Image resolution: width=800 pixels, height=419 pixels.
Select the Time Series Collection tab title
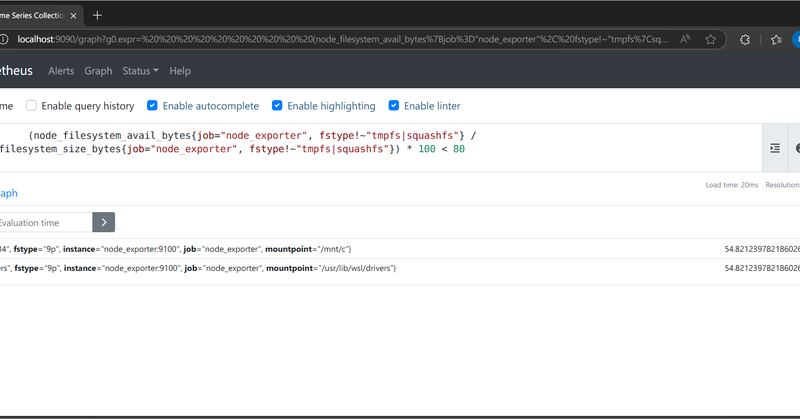(x=32, y=16)
